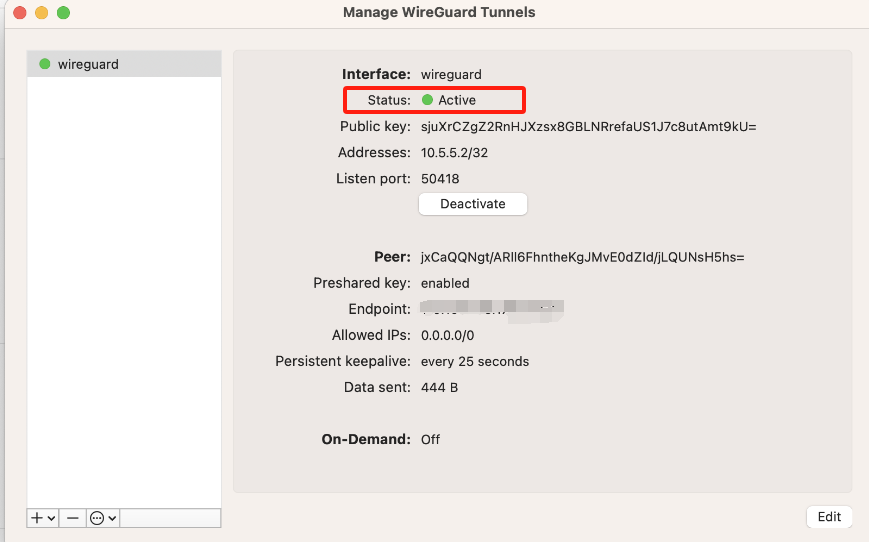
Task: Click the interface Public key value
Action: click(x=588, y=127)
